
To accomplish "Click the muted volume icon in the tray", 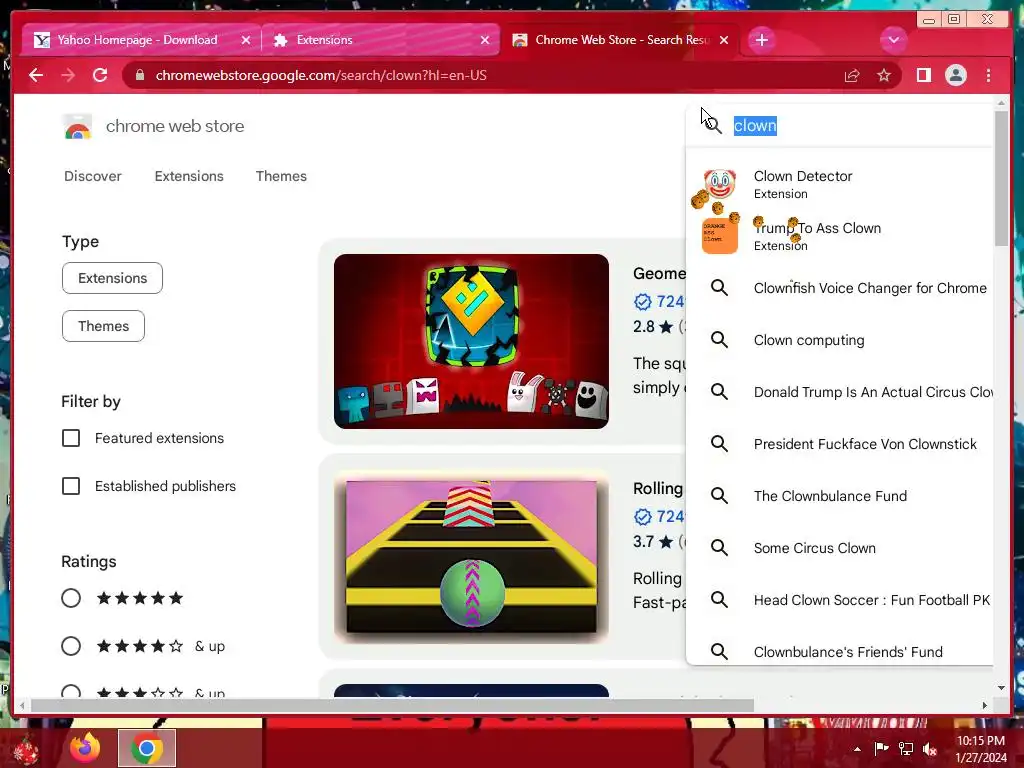I will (x=930, y=749).
